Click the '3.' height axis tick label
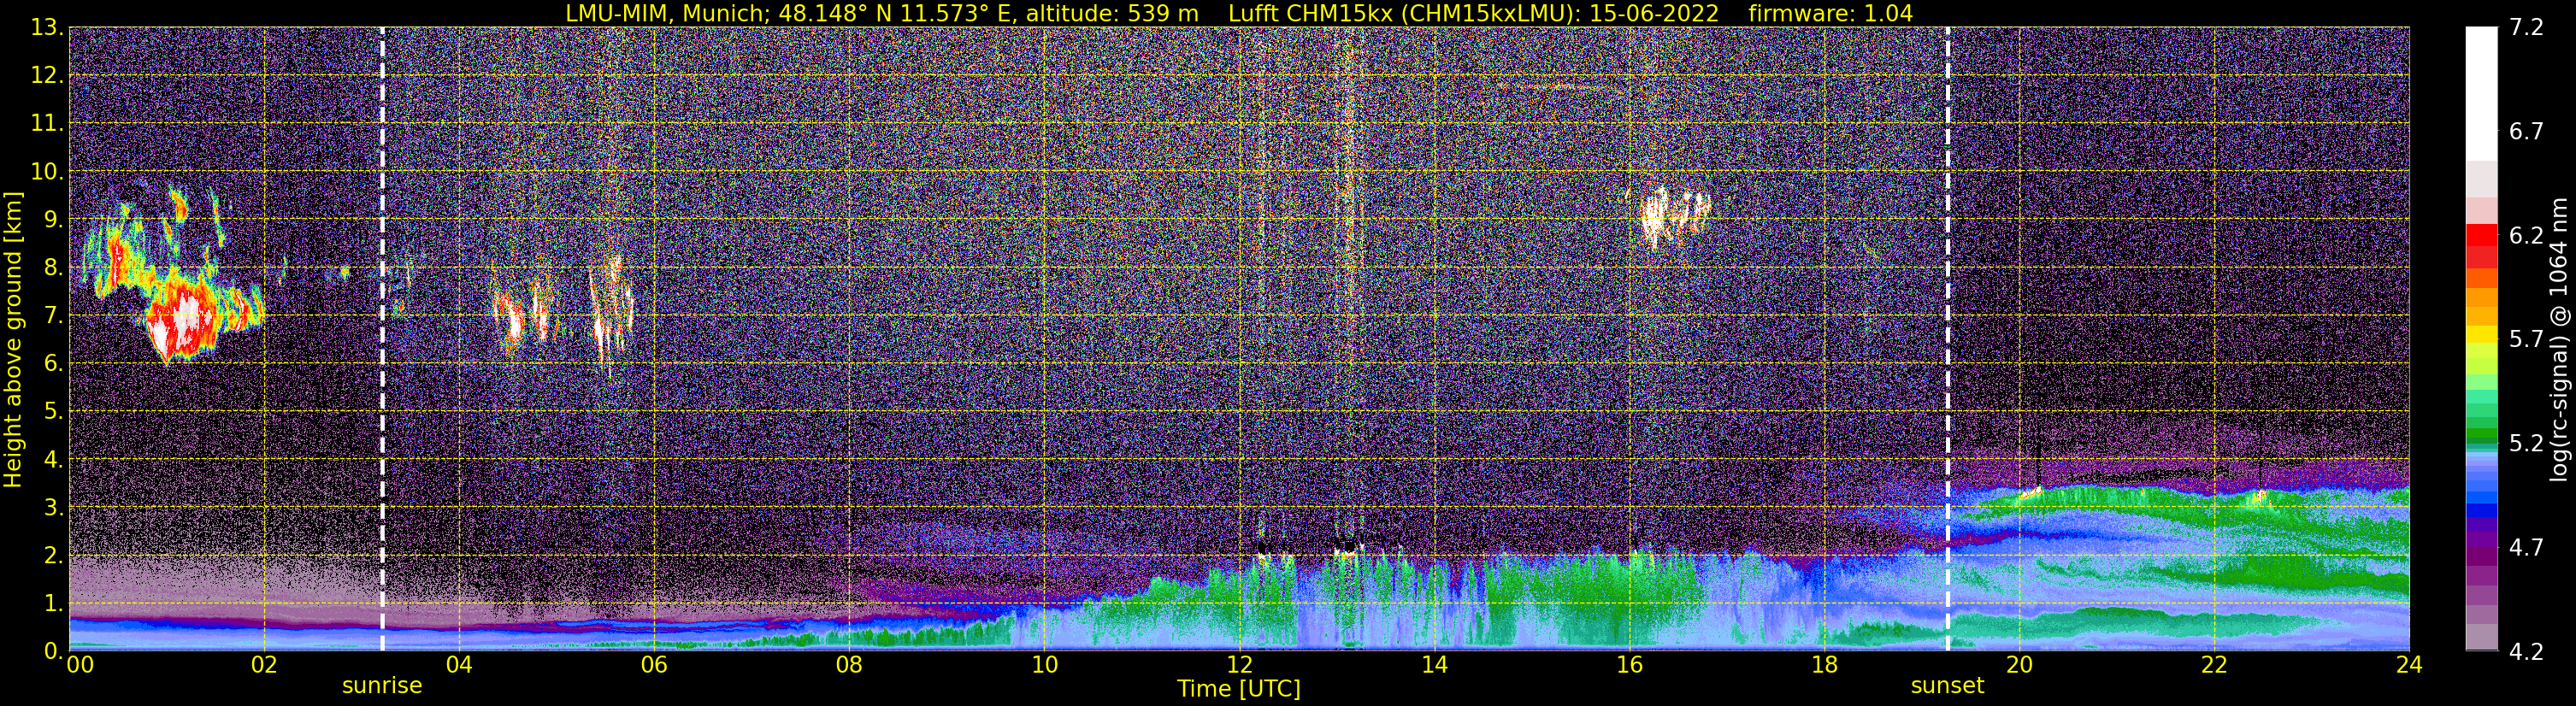Screen dimensions: 2576x706 coord(54,508)
